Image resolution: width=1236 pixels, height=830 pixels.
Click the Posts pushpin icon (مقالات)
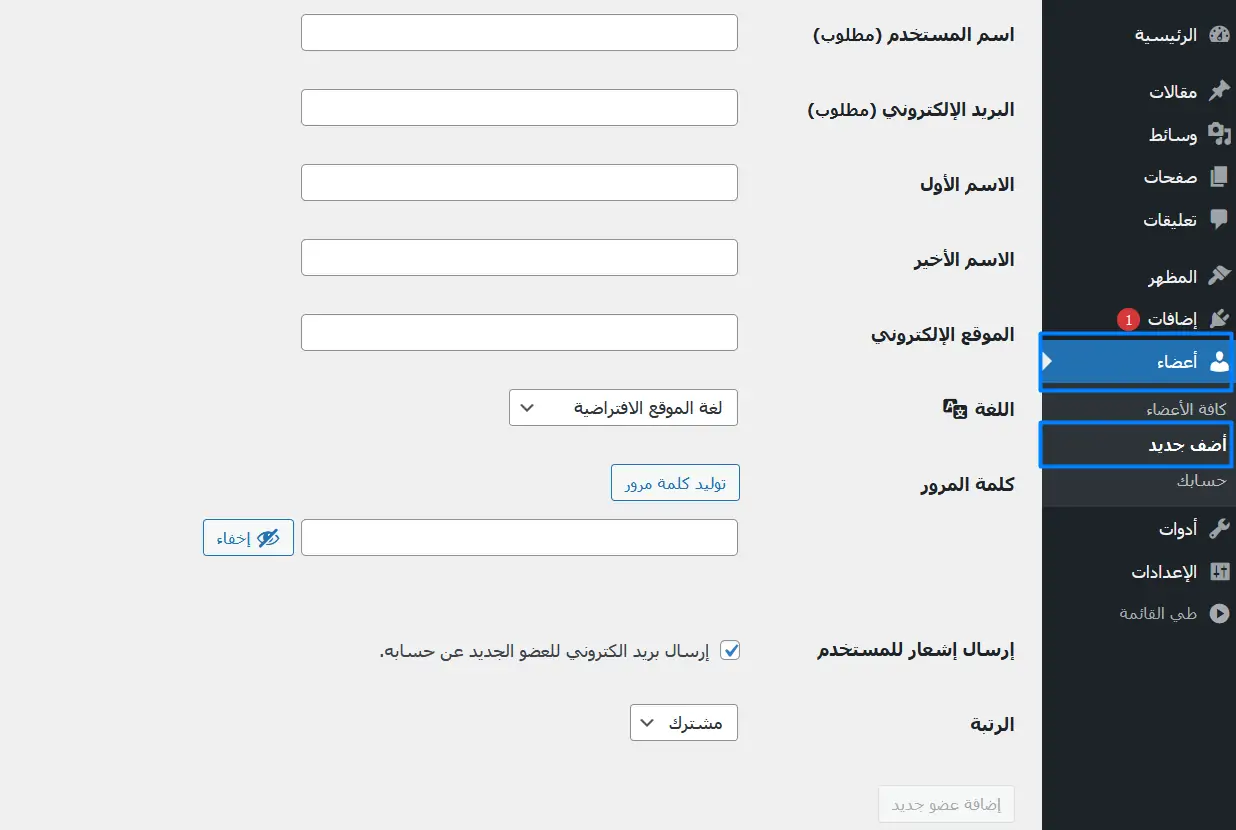pos(1218,92)
